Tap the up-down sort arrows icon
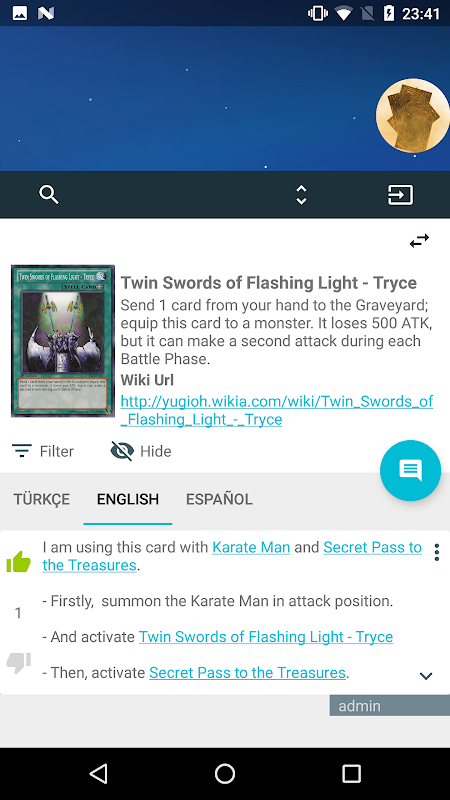 302,194
